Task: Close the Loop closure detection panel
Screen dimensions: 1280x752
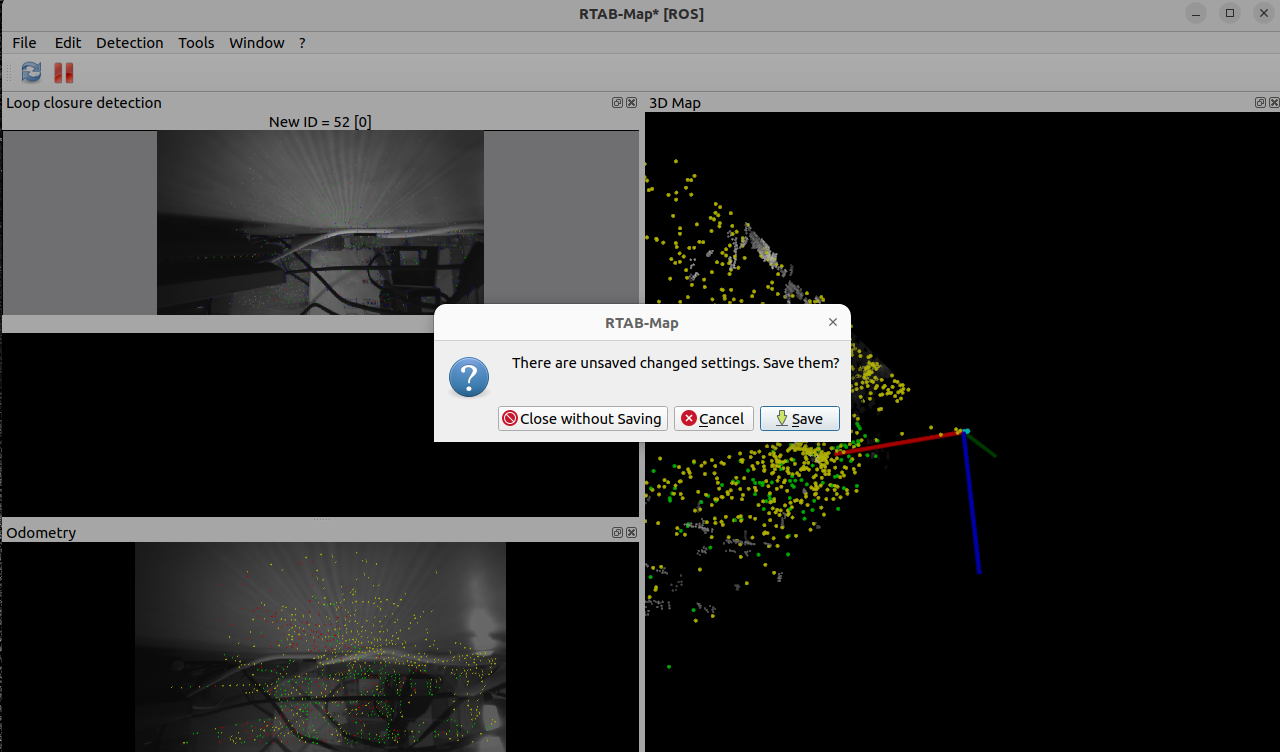Action: pos(631,103)
